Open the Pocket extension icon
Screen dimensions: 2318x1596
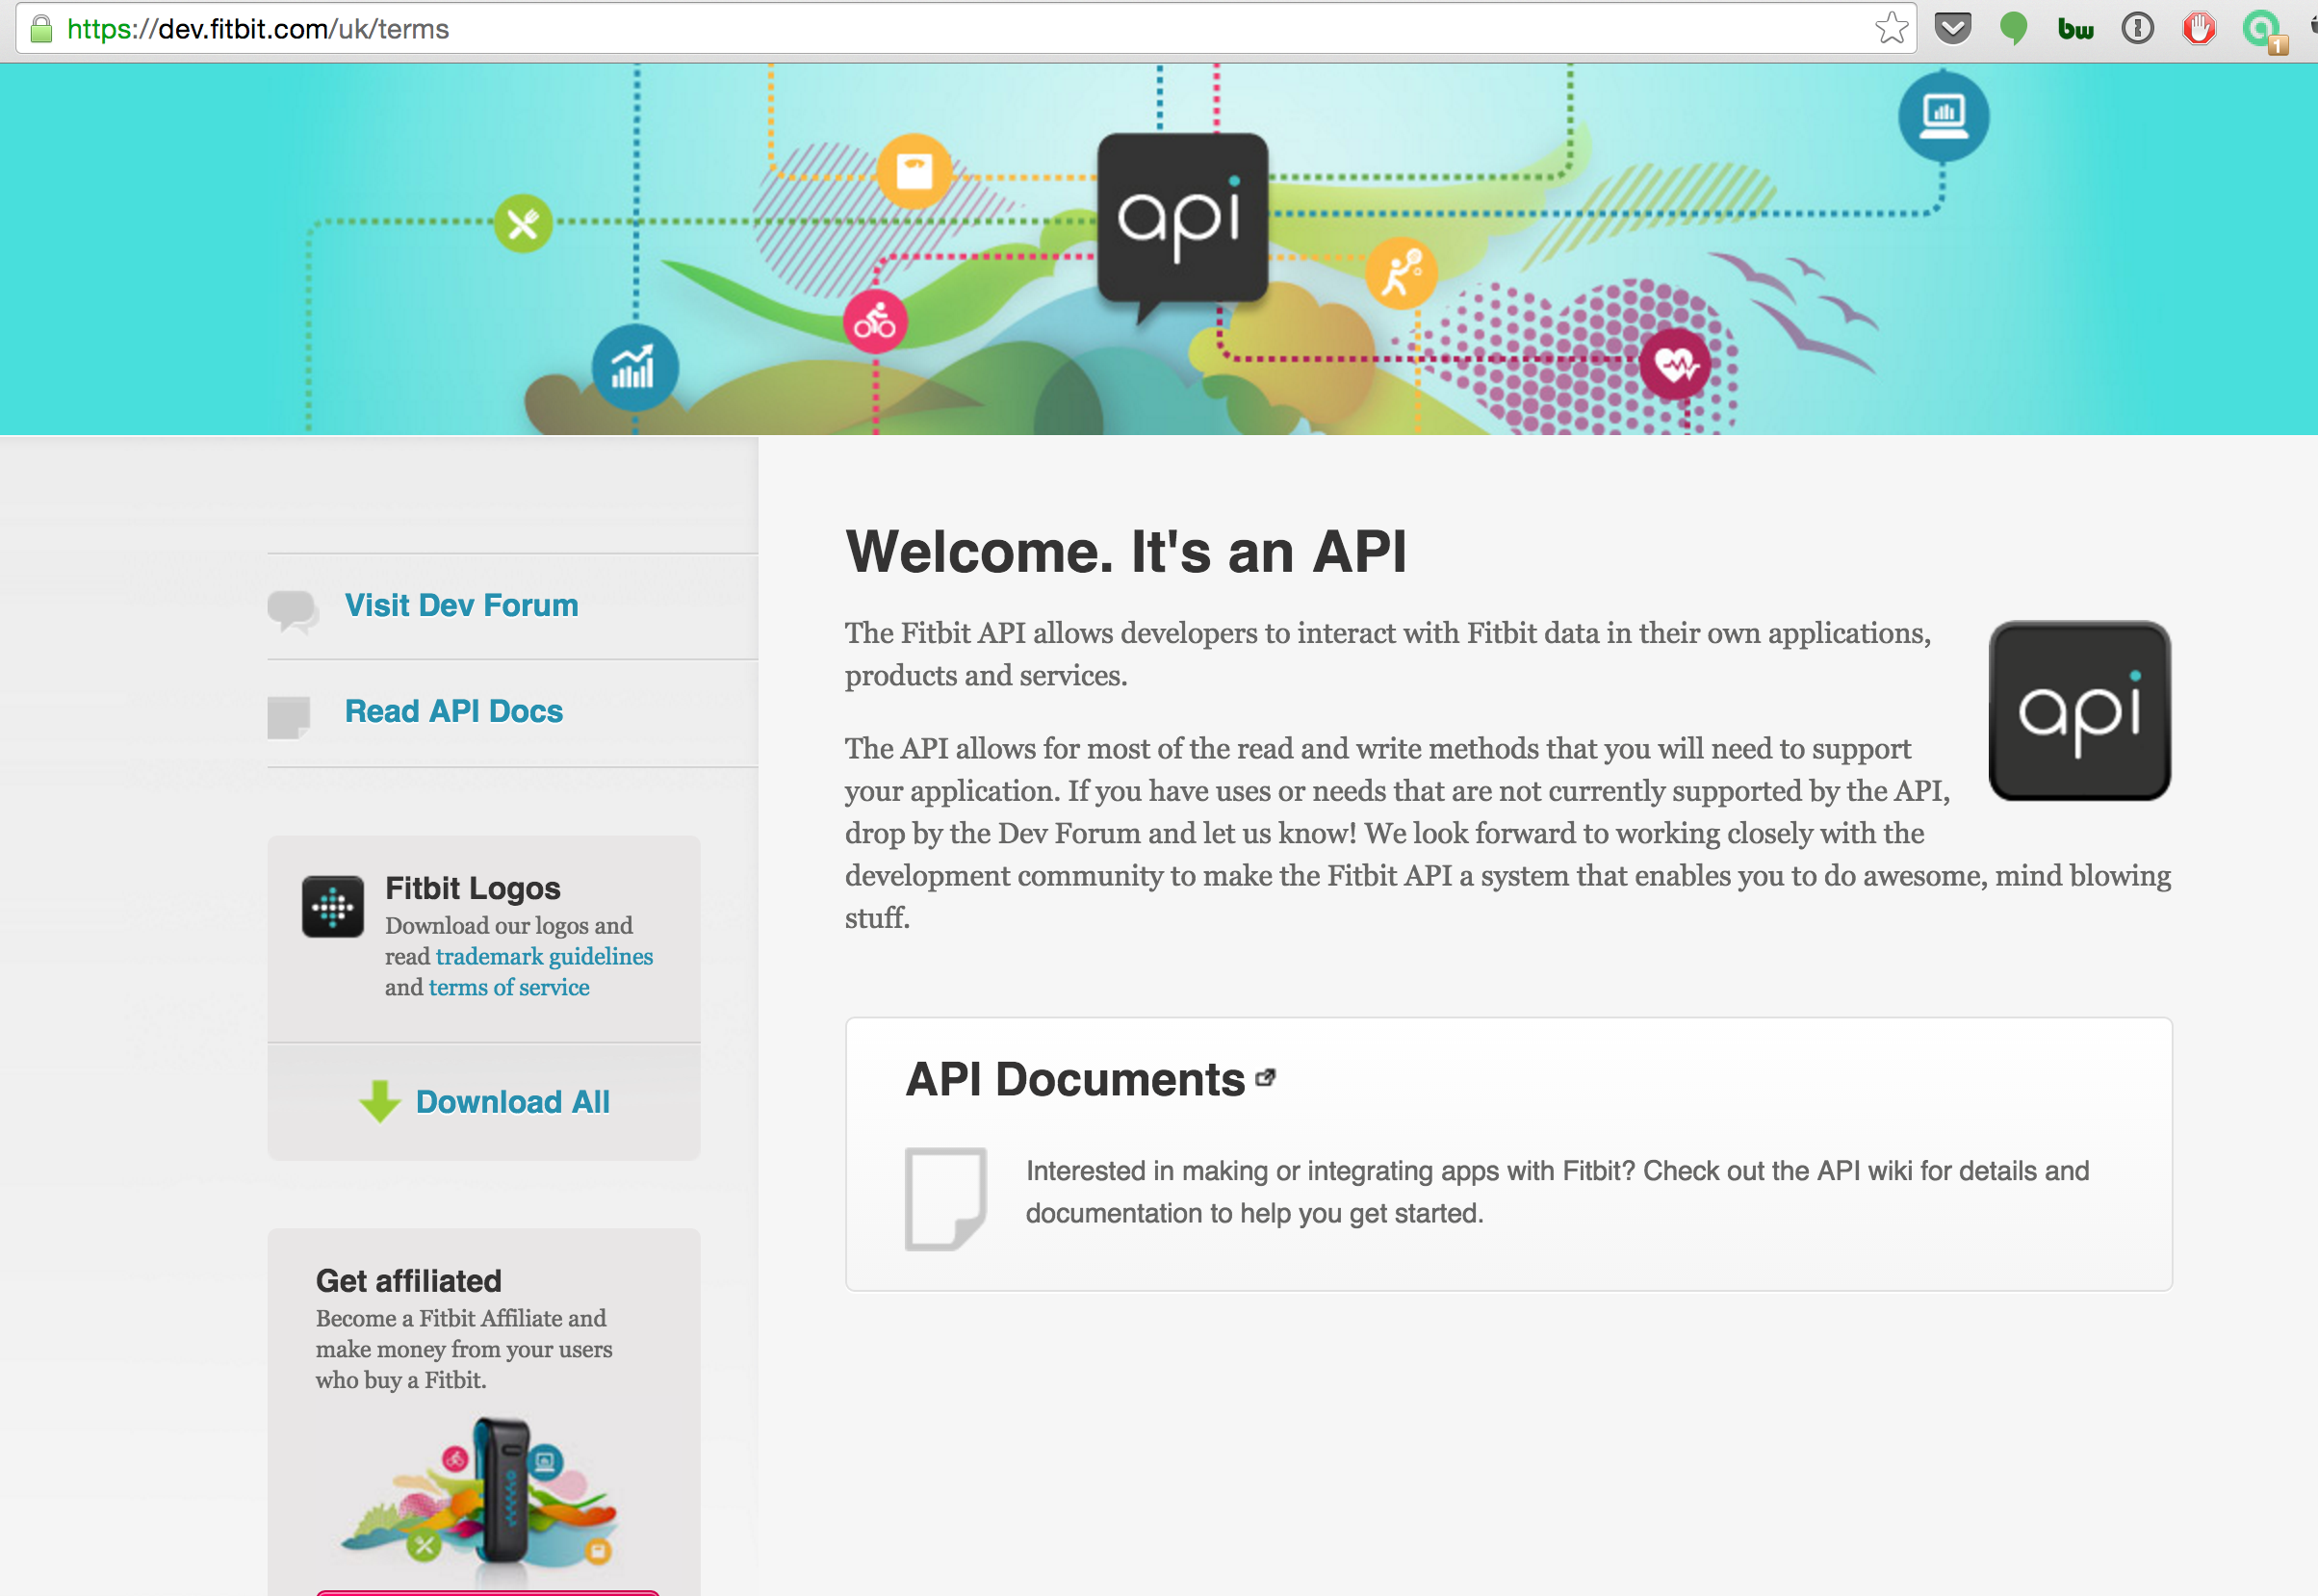pyautogui.click(x=1952, y=29)
